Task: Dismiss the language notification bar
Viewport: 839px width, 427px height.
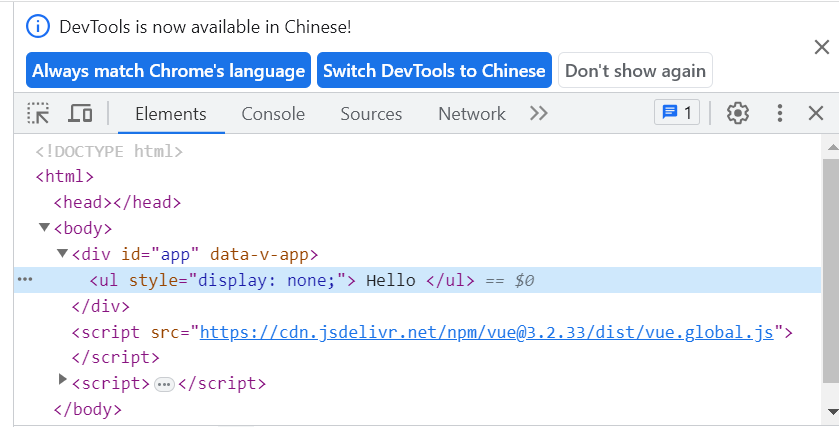Action: click(x=821, y=47)
